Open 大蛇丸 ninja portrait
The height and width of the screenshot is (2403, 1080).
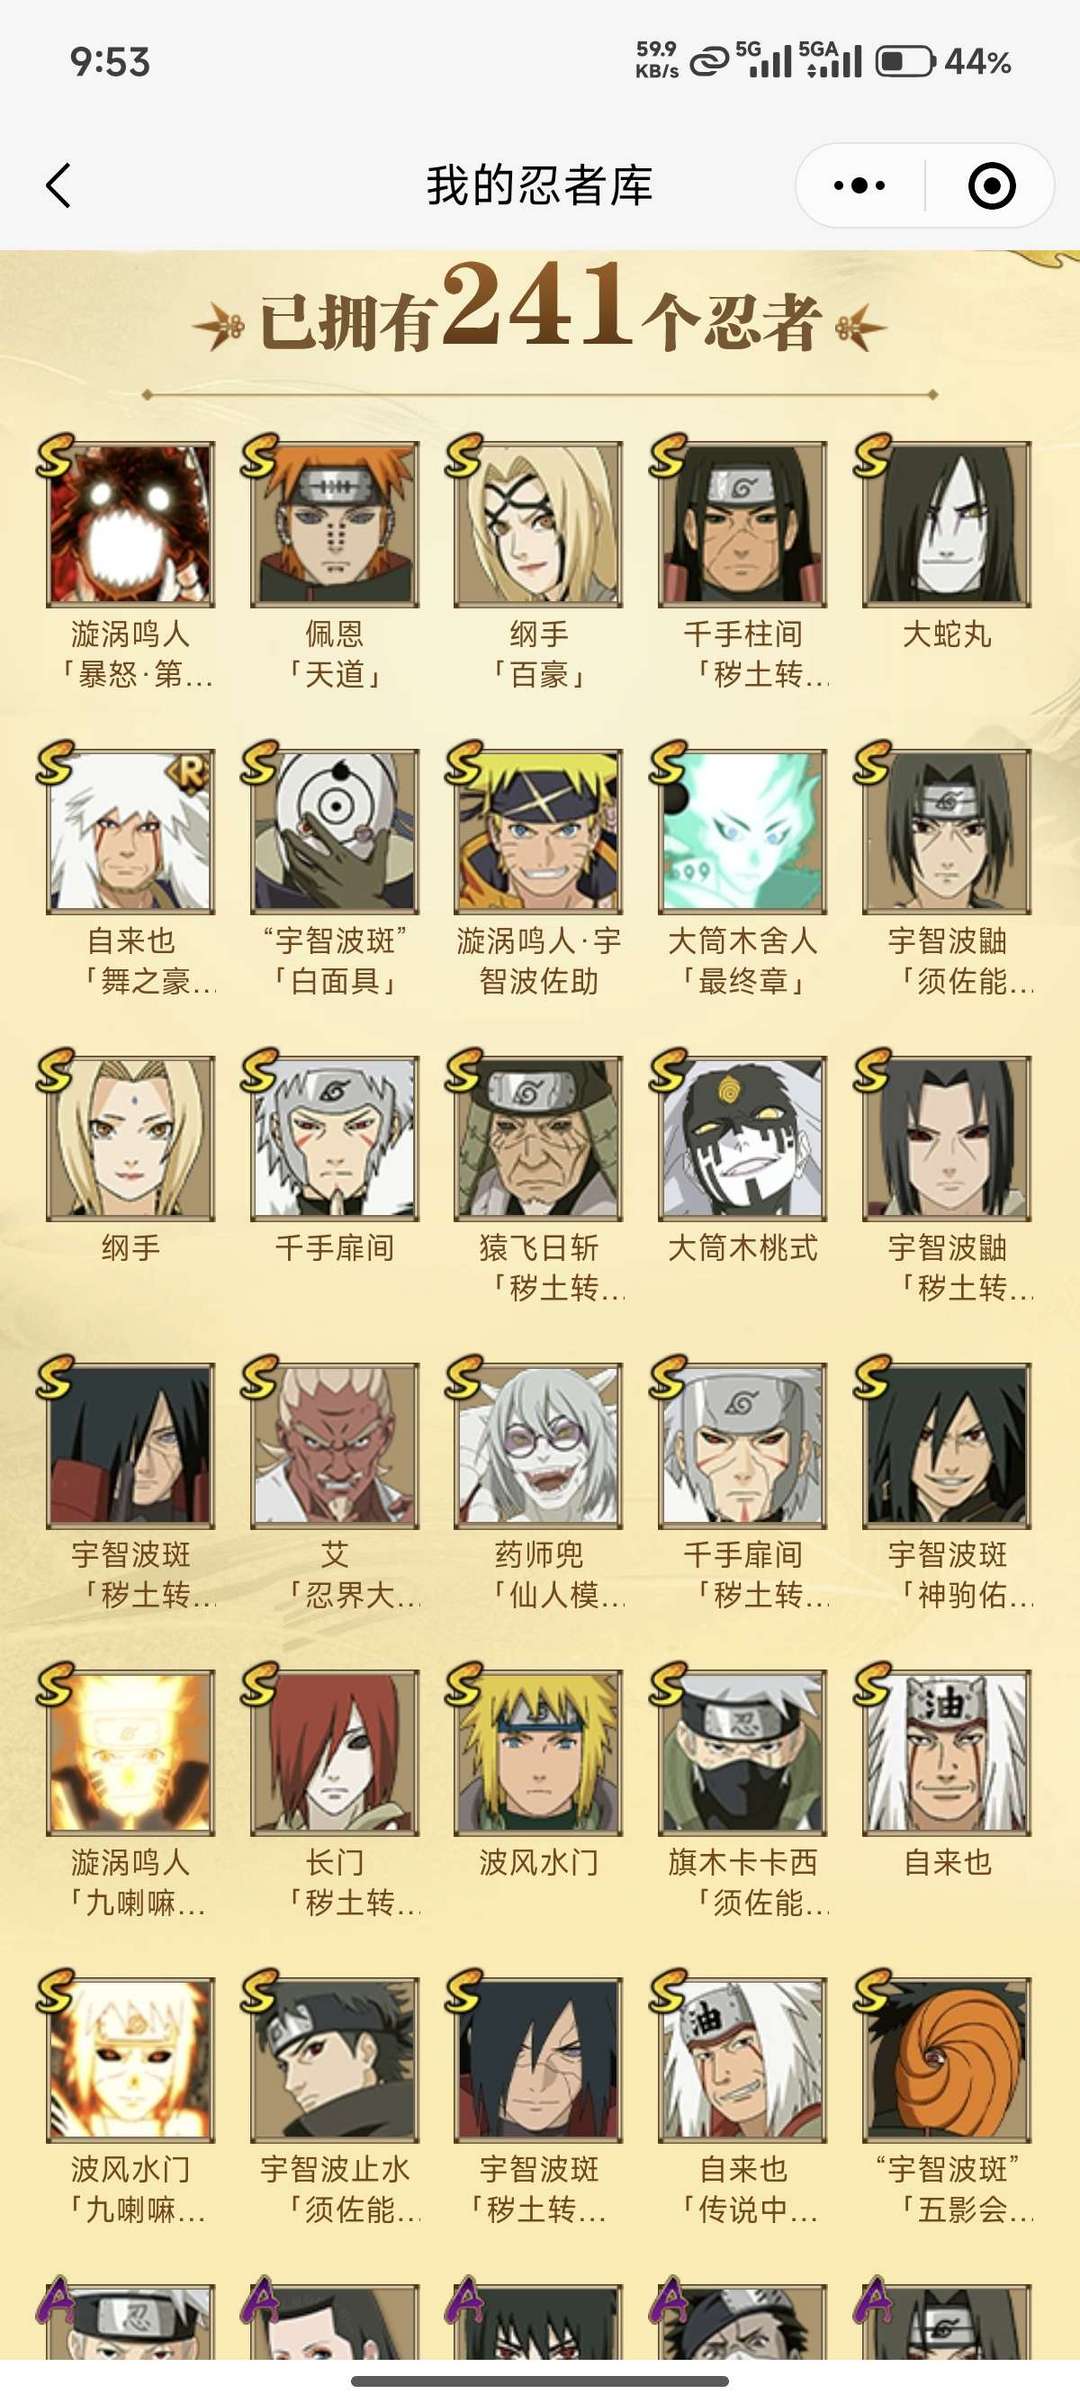pos(946,523)
